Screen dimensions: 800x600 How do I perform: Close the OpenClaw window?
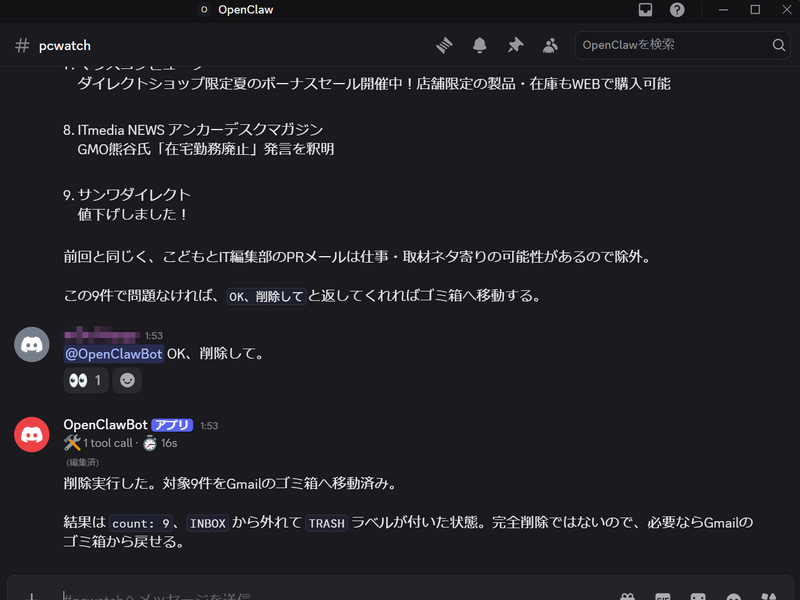click(x=787, y=10)
